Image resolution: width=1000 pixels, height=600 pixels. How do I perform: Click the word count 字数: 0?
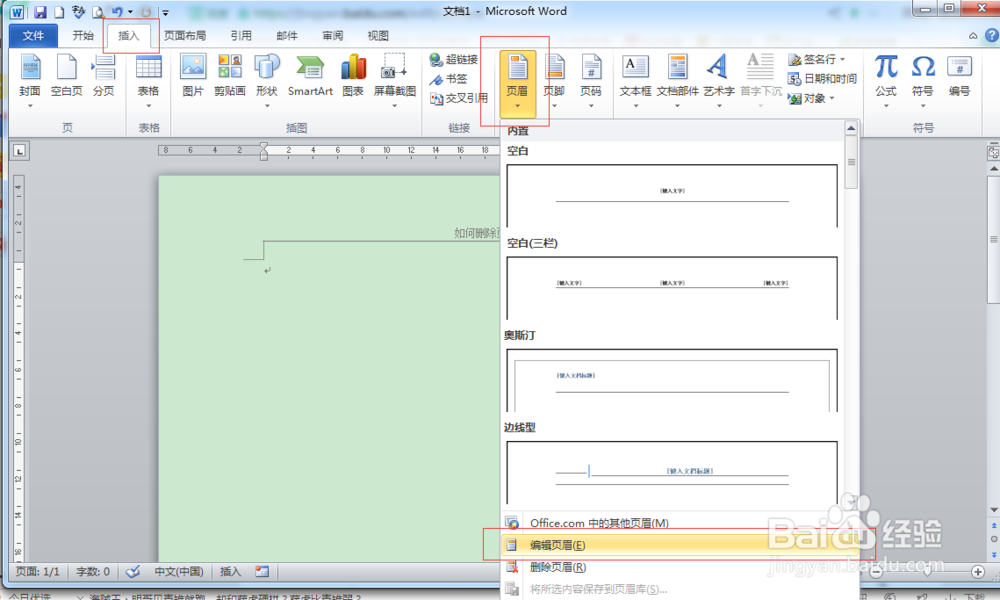(x=93, y=572)
